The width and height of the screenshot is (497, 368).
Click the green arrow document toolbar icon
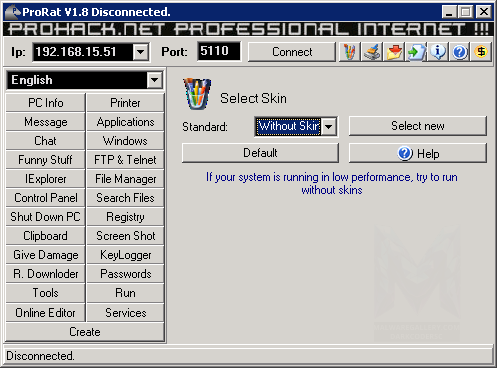(x=416, y=52)
